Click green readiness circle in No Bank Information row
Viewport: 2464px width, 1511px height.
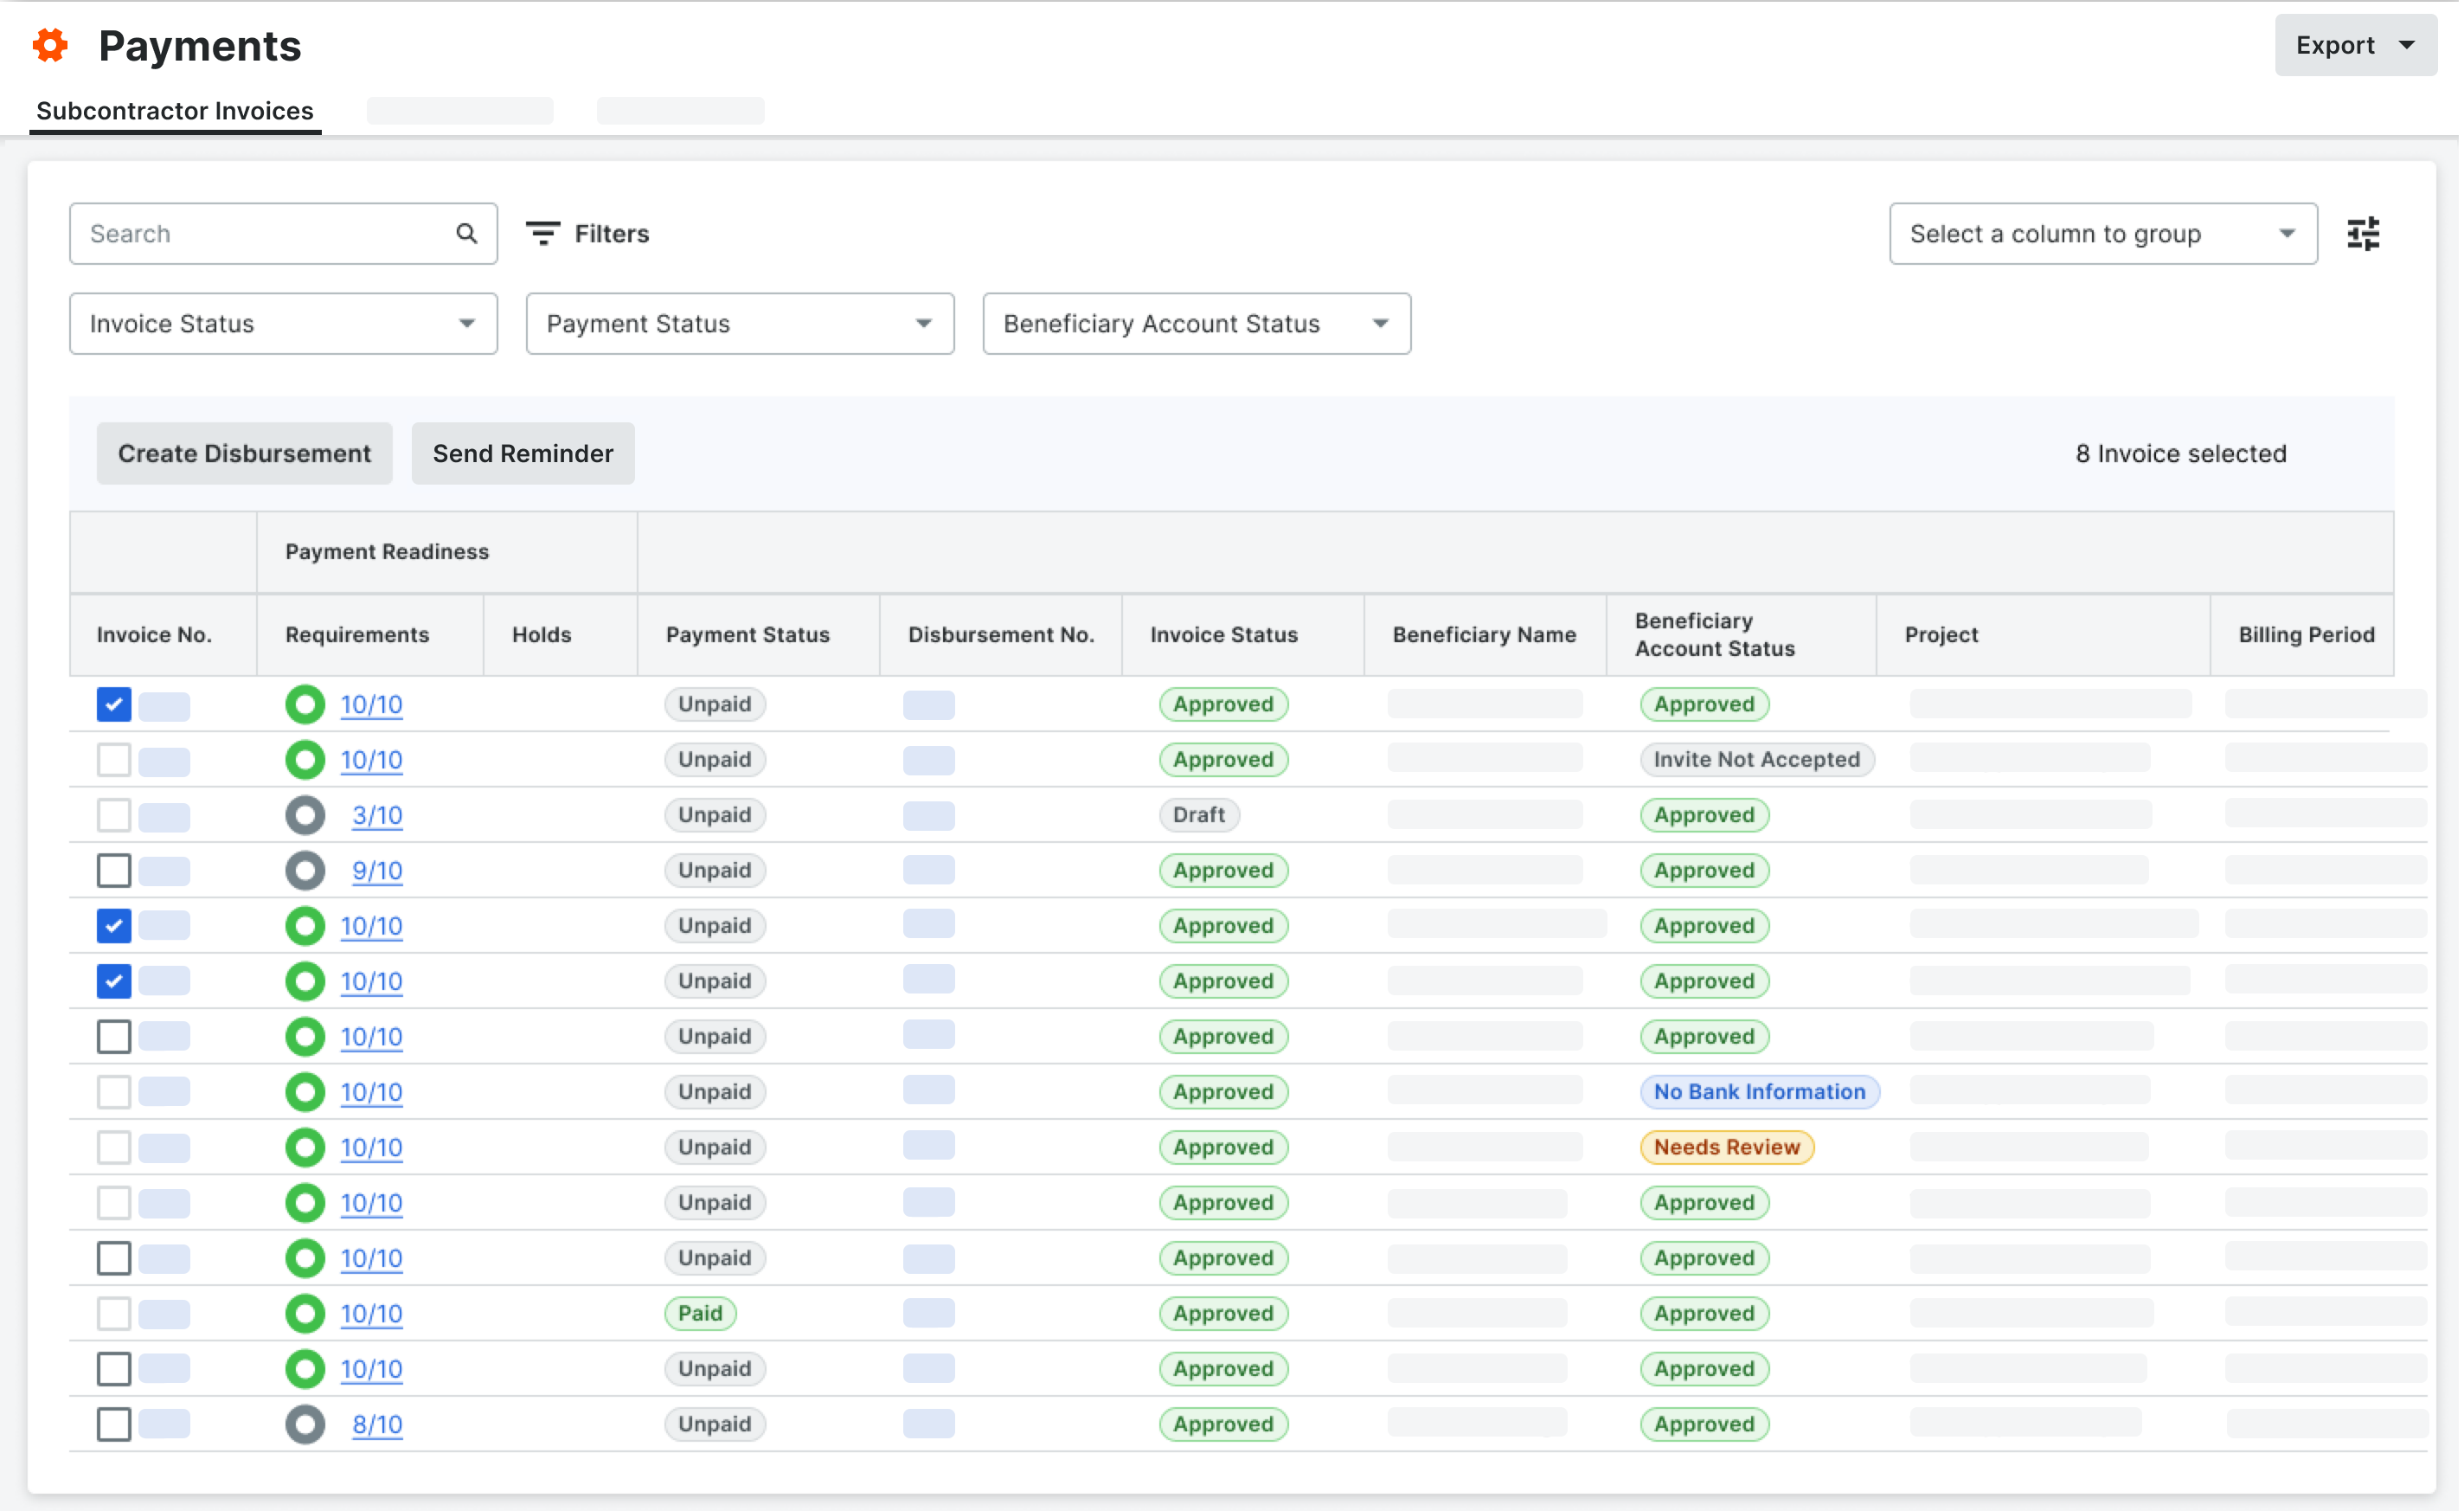305,1092
